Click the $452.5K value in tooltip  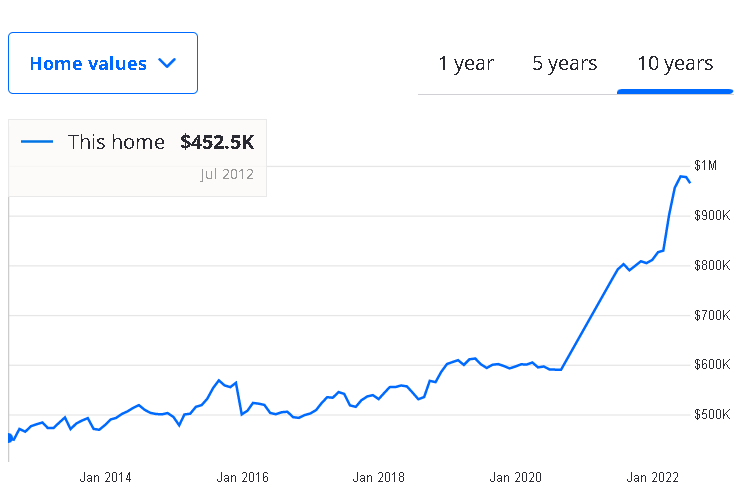point(217,142)
